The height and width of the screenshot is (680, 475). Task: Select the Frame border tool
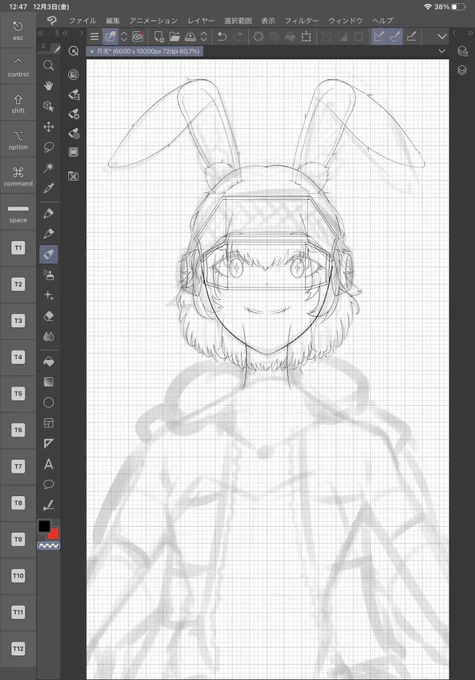point(49,423)
